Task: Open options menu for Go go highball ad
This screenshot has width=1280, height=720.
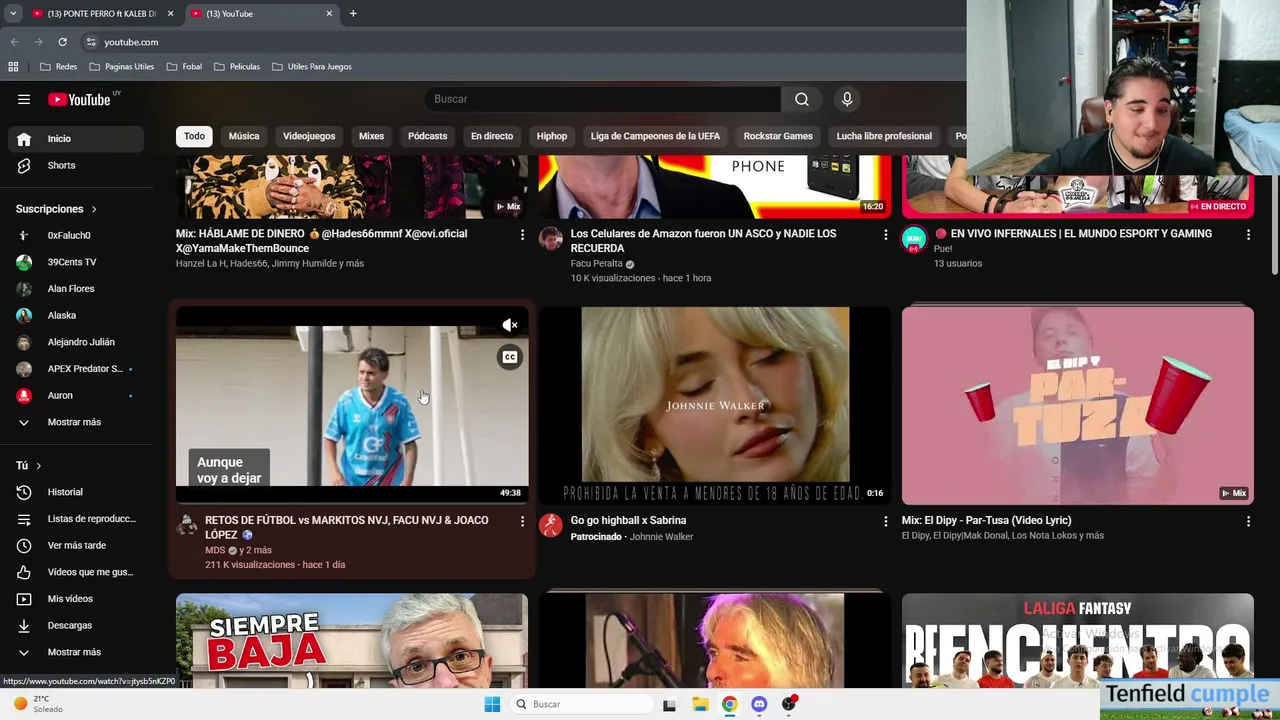Action: (x=885, y=521)
